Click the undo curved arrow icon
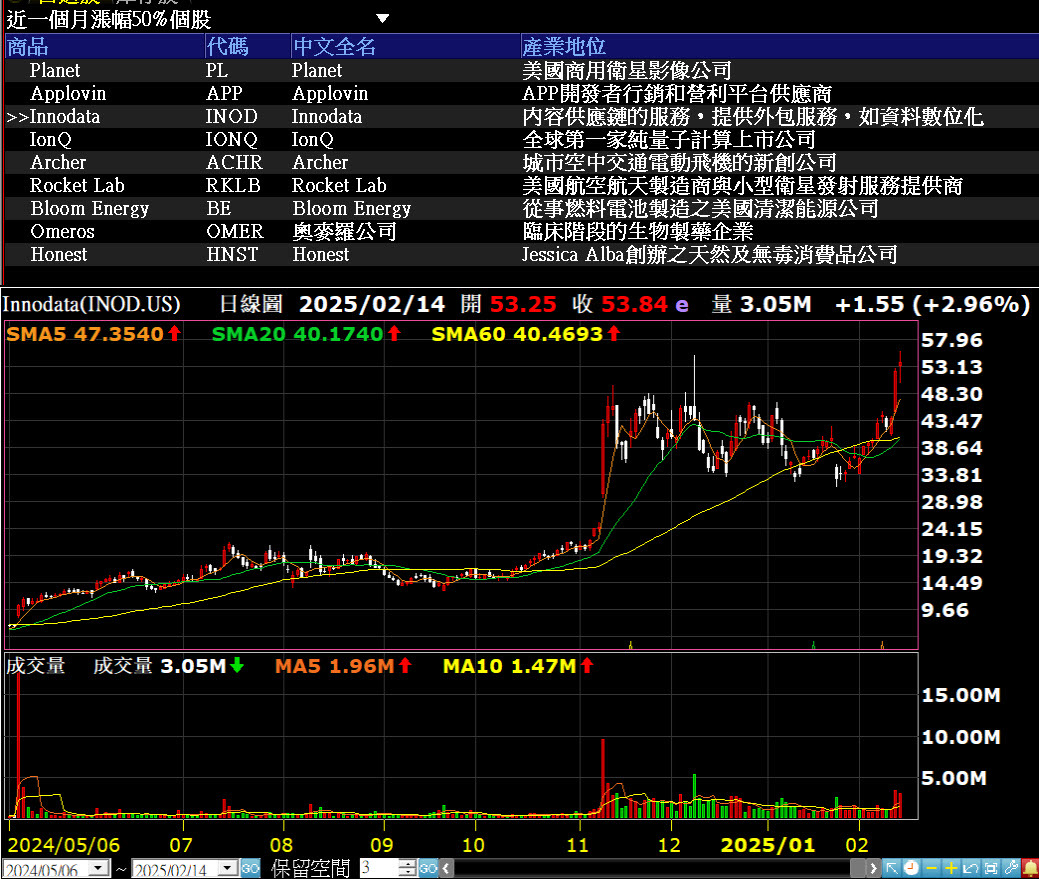This screenshot has width=1039, height=879. click(x=971, y=868)
